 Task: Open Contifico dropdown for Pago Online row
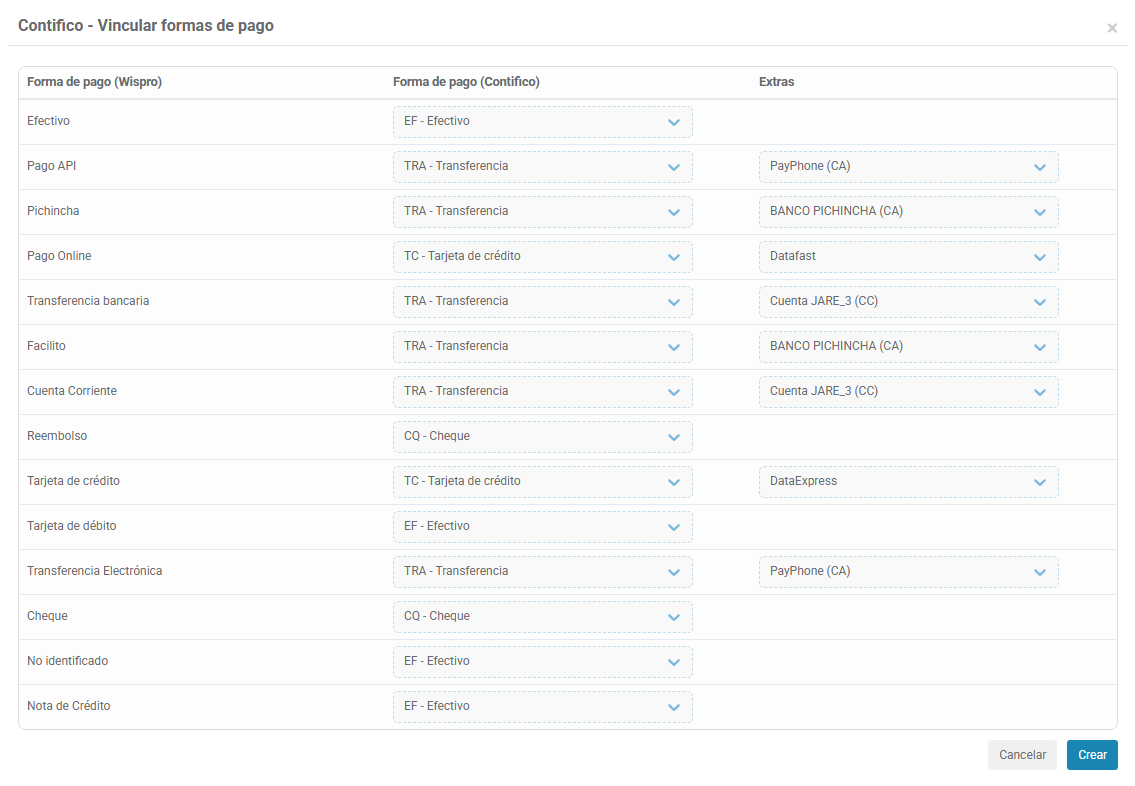pyautogui.click(x=543, y=256)
